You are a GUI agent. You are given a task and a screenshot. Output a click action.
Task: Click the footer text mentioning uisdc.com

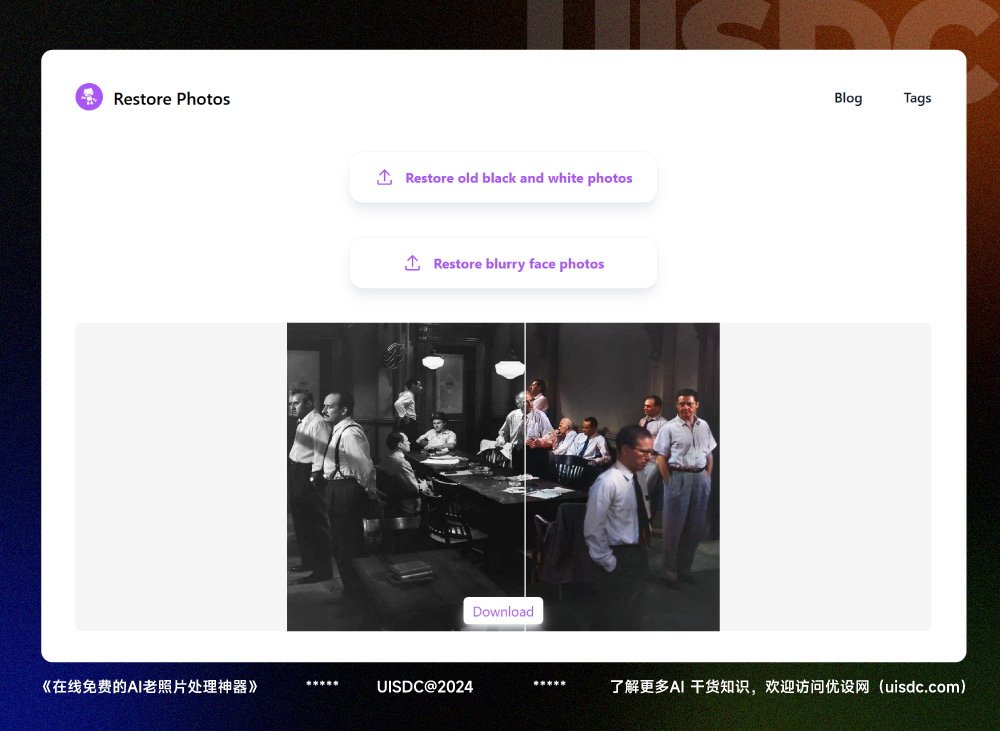tap(789, 687)
